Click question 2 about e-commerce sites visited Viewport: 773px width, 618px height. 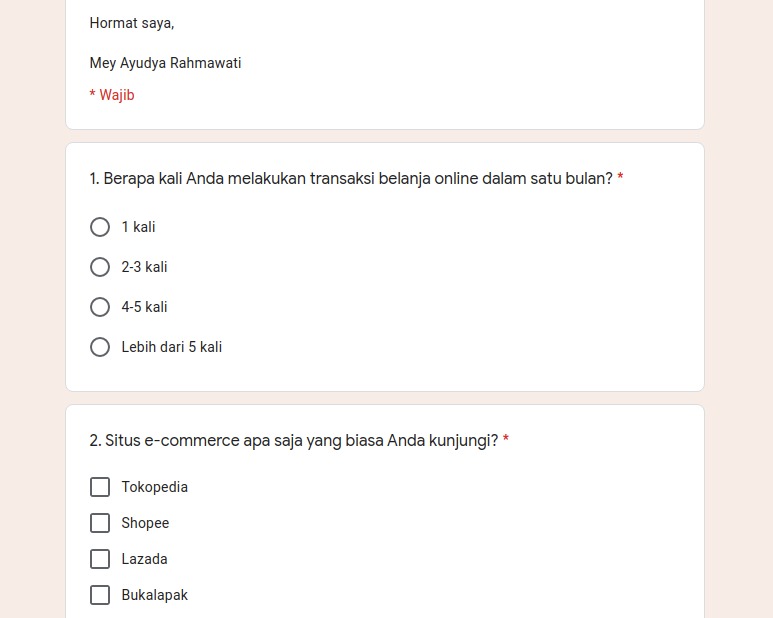pos(293,440)
